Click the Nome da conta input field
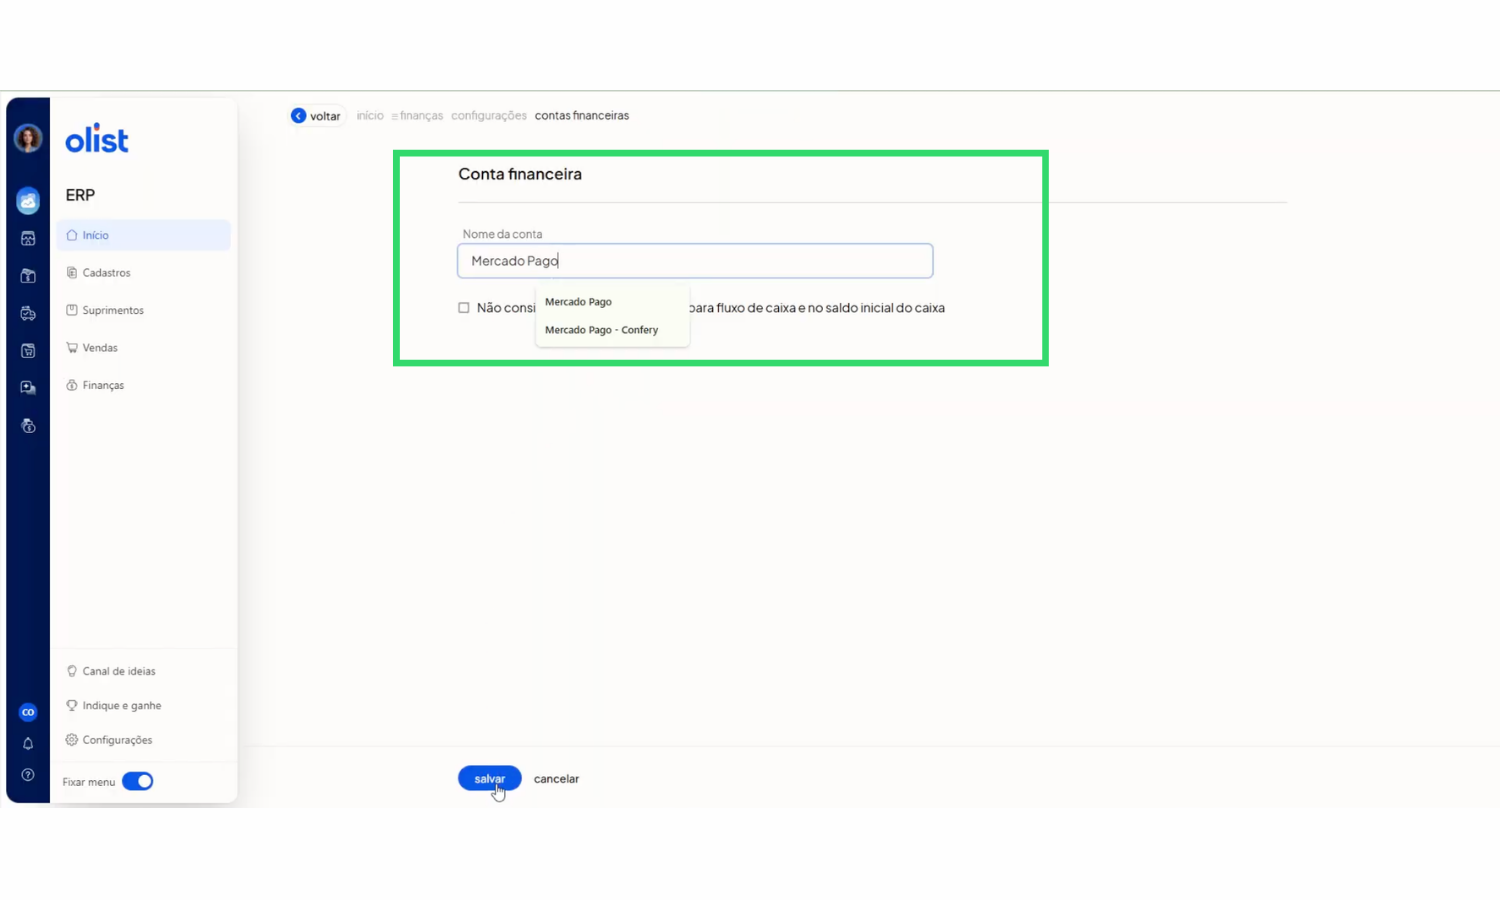 coord(695,261)
